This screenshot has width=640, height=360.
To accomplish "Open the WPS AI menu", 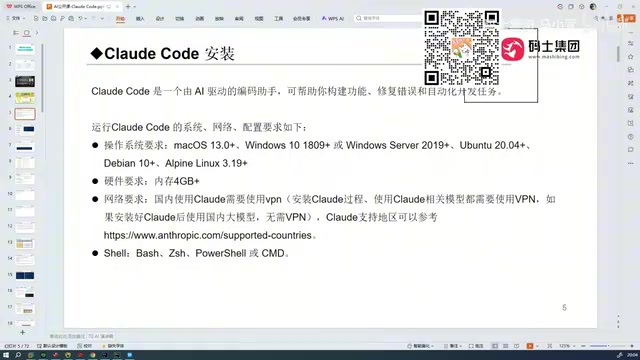I will tap(333, 18).
